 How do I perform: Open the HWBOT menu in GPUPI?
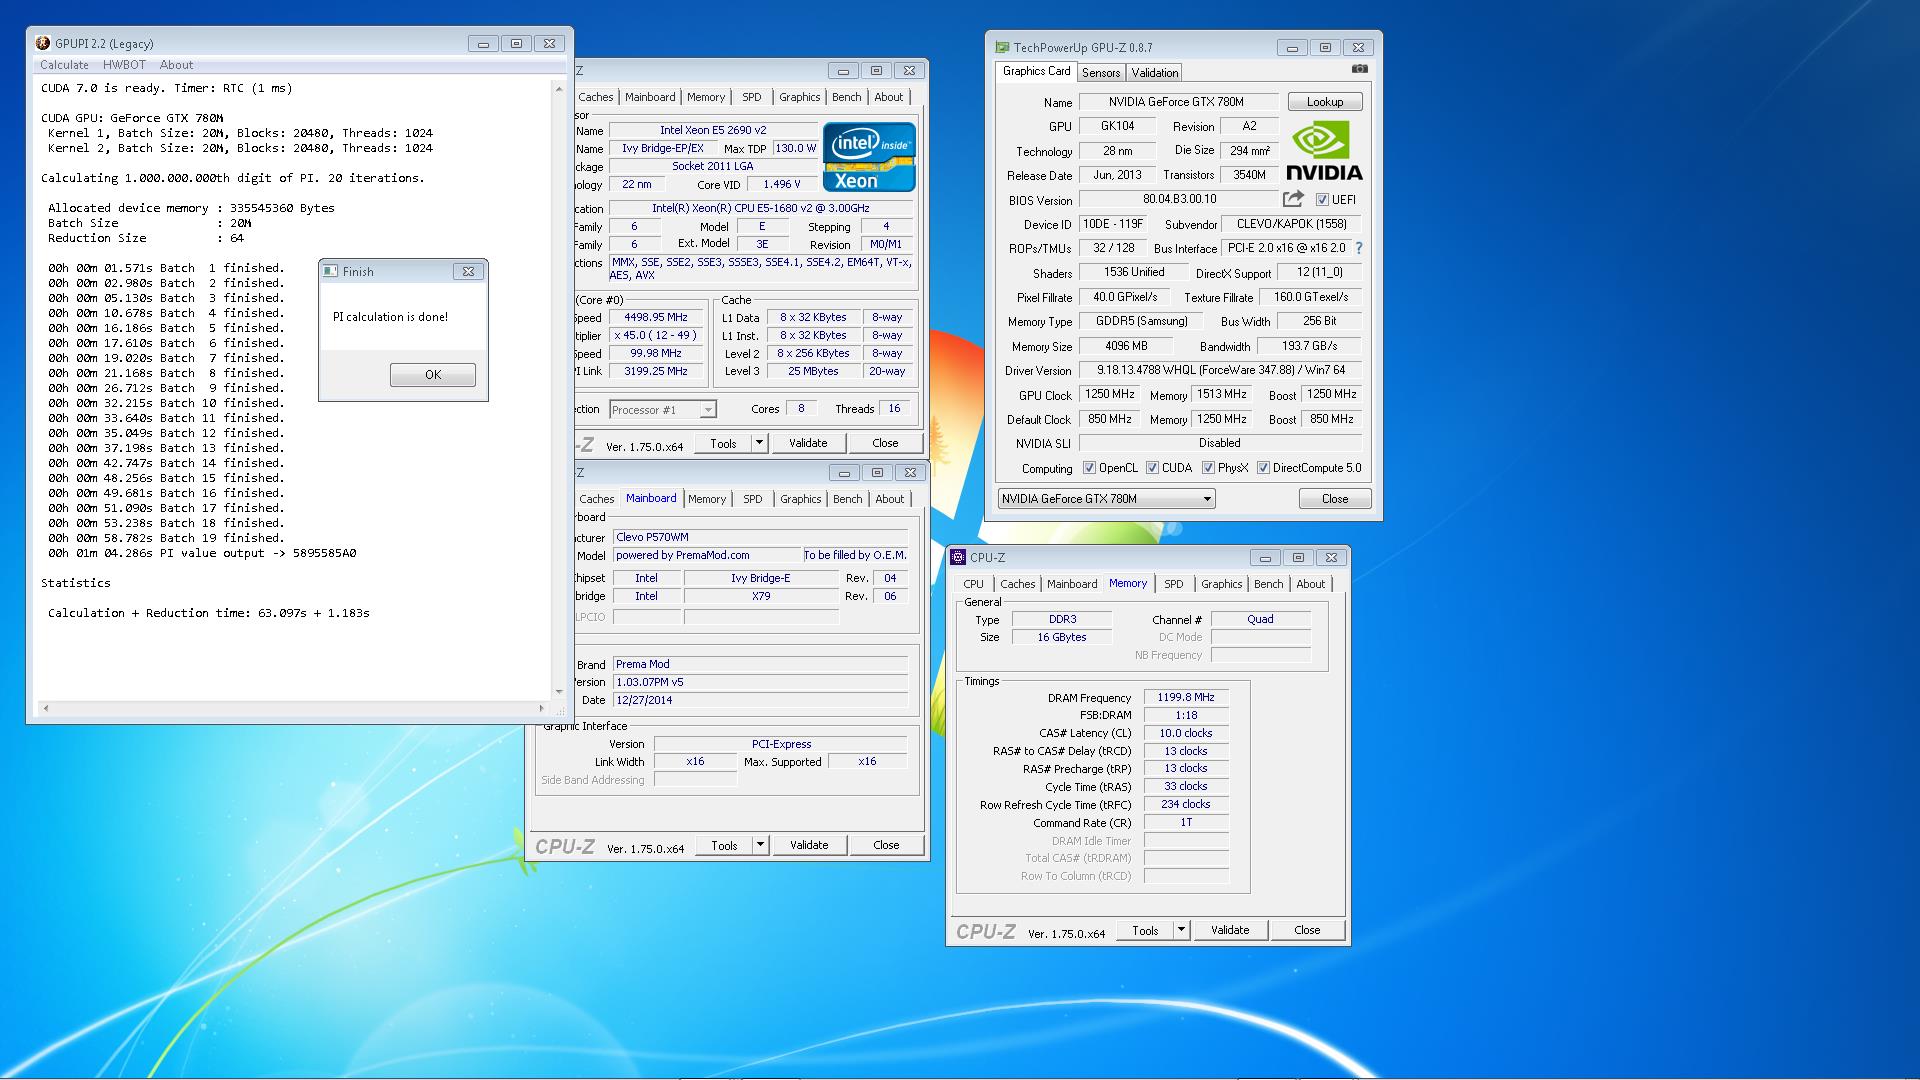tap(124, 65)
